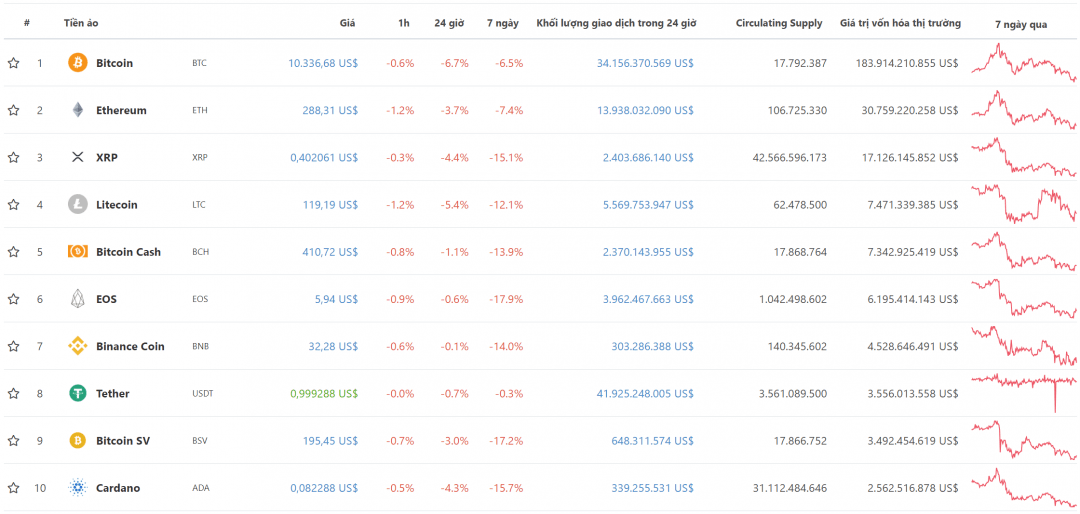Sort by the 7 ngày column header

coord(501,23)
